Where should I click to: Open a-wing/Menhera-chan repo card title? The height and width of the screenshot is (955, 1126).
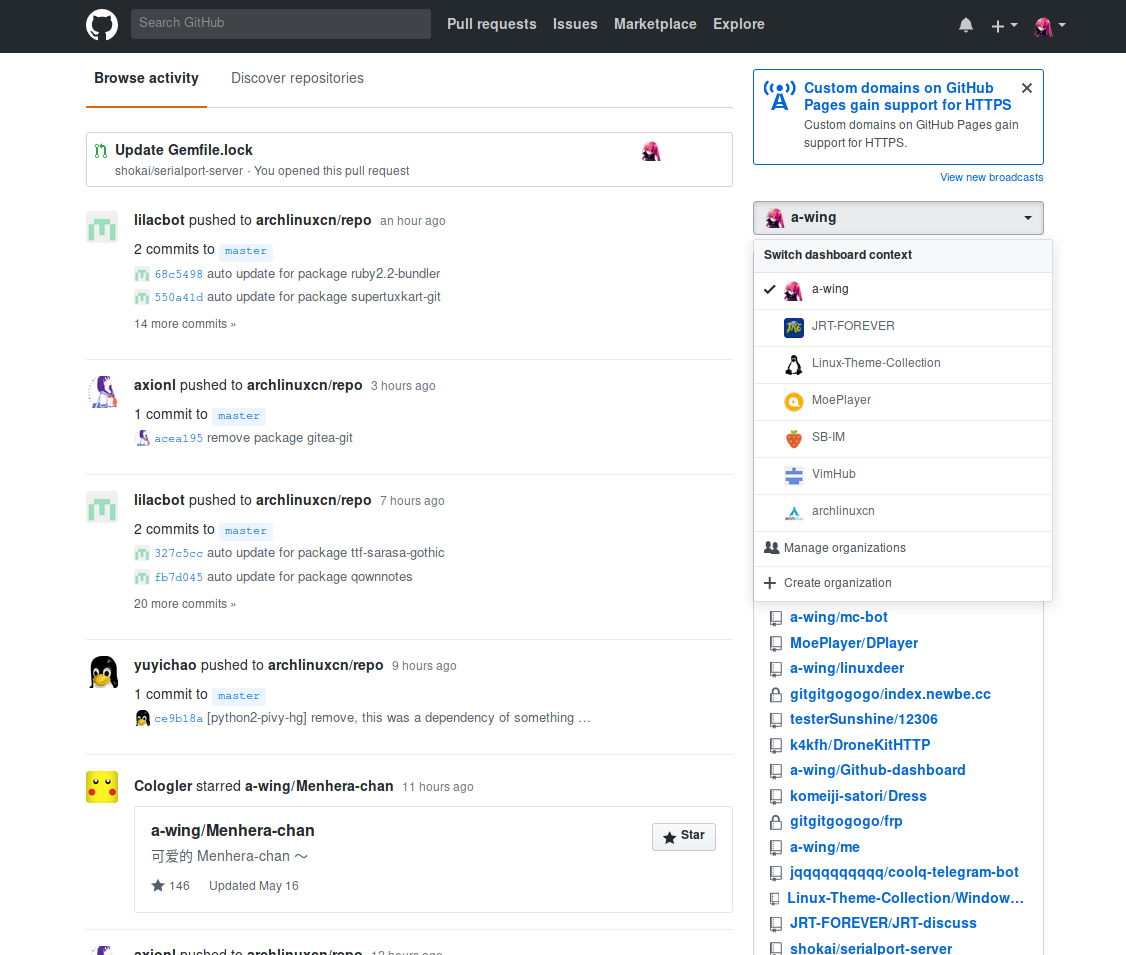(x=233, y=831)
